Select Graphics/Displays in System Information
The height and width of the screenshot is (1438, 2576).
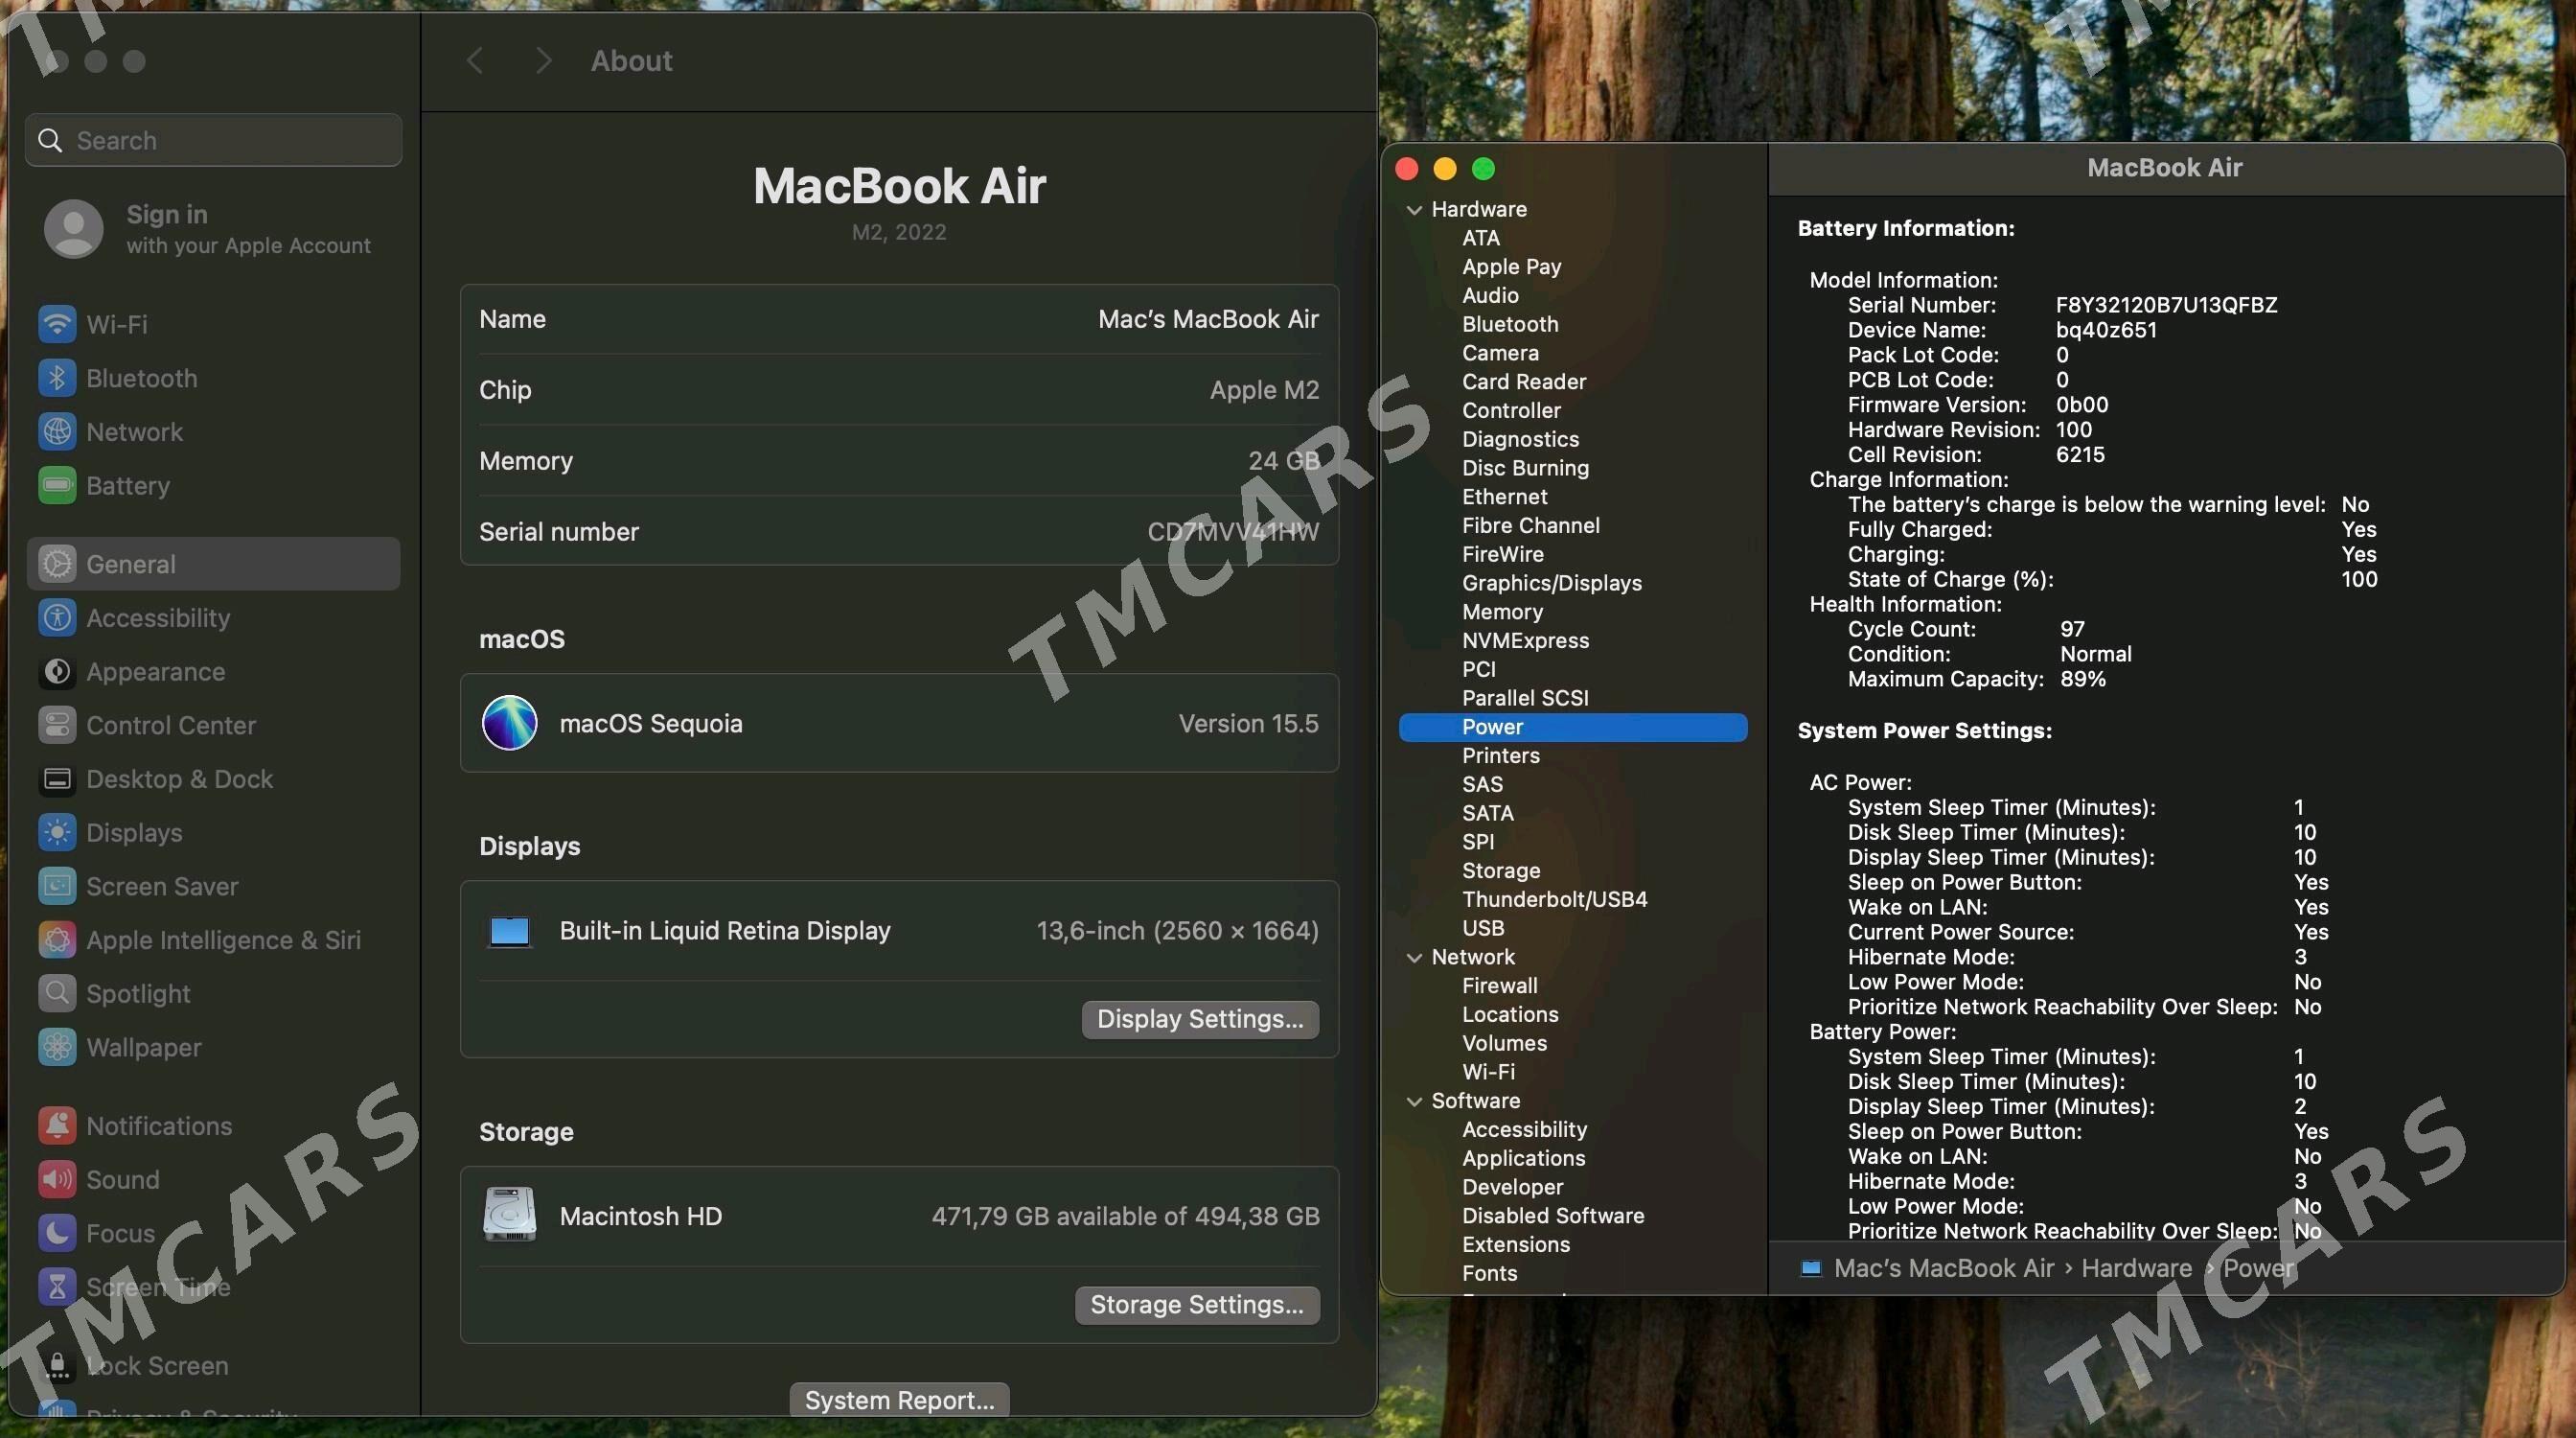pyautogui.click(x=1551, y=583)
